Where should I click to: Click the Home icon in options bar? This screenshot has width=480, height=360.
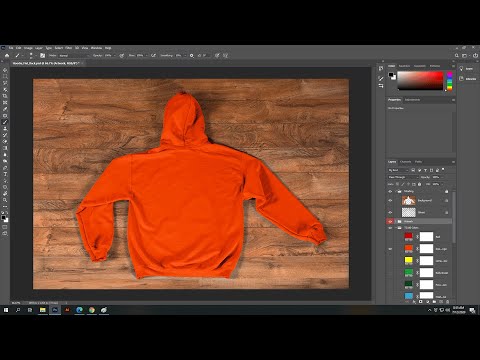tap(7, 56)
